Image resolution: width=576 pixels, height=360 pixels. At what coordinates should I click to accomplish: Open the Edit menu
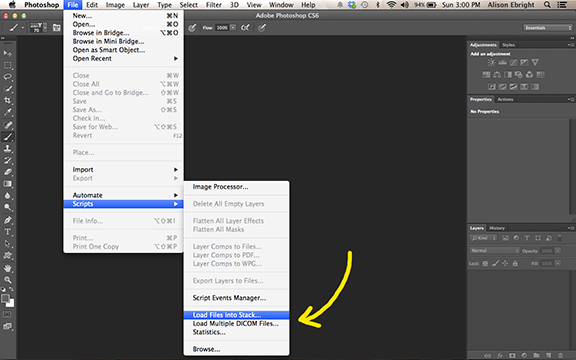tap(92, 5)
